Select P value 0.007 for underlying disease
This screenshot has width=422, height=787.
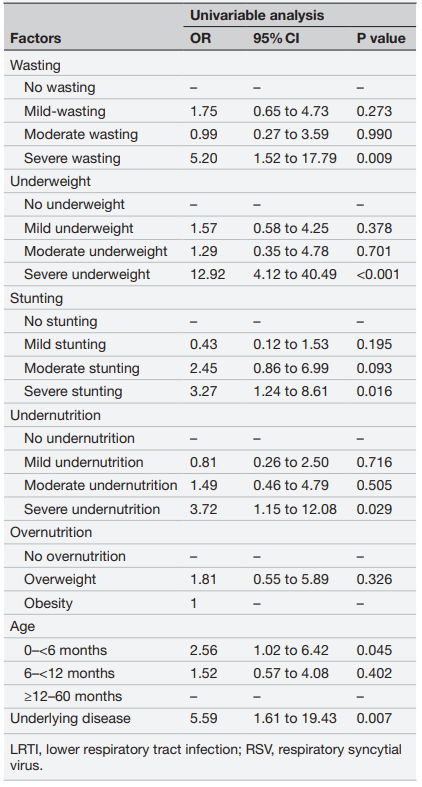tap(374, 719)
